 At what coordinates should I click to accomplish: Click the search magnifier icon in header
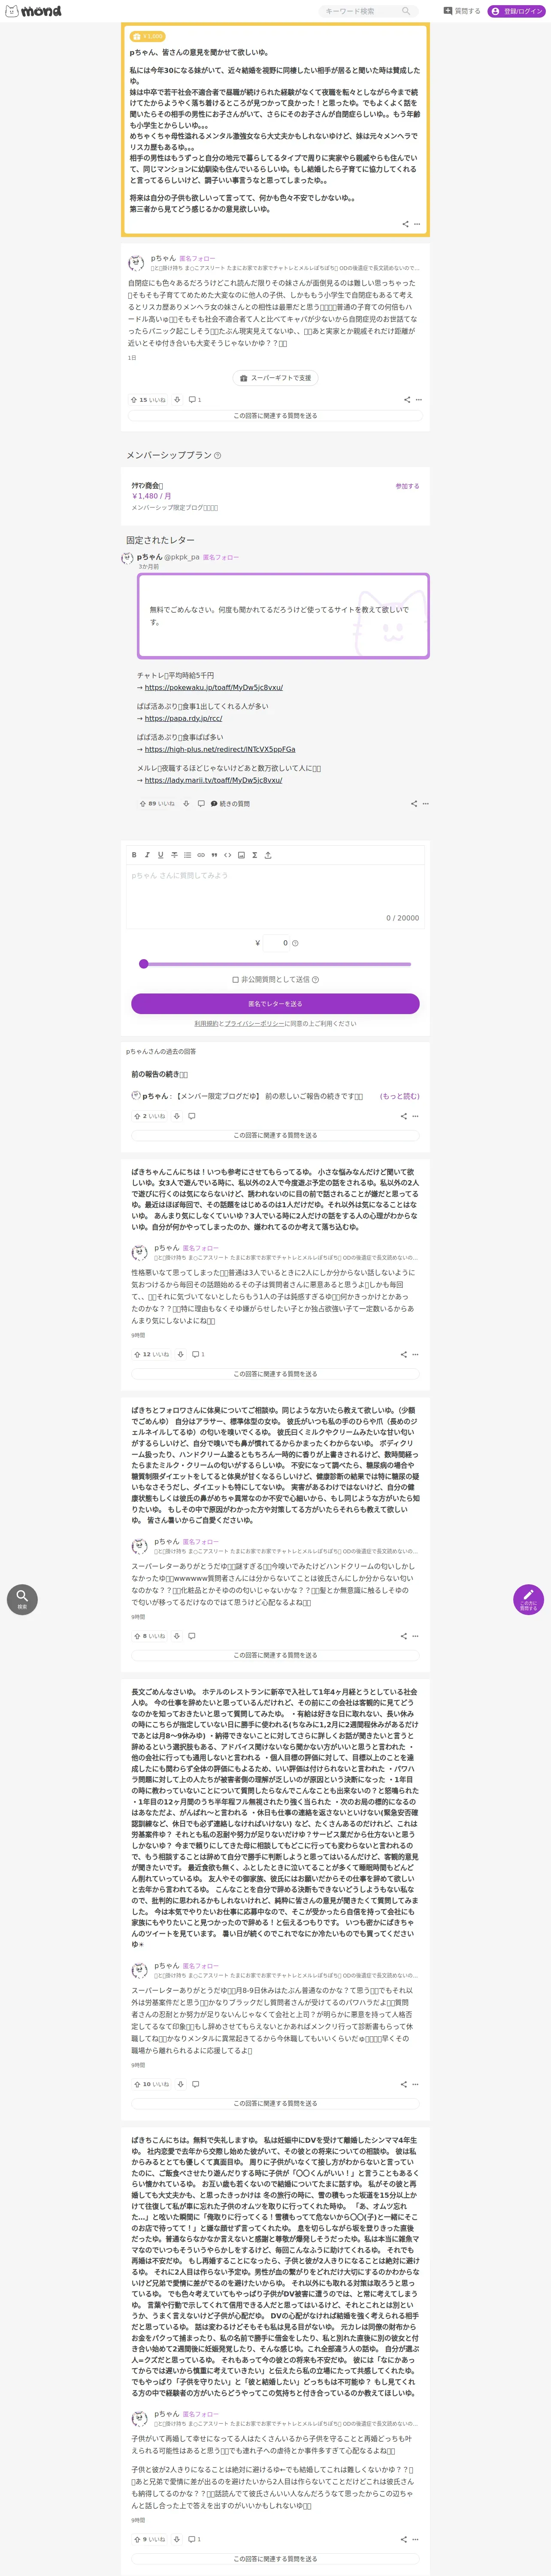tap(406, 11)
